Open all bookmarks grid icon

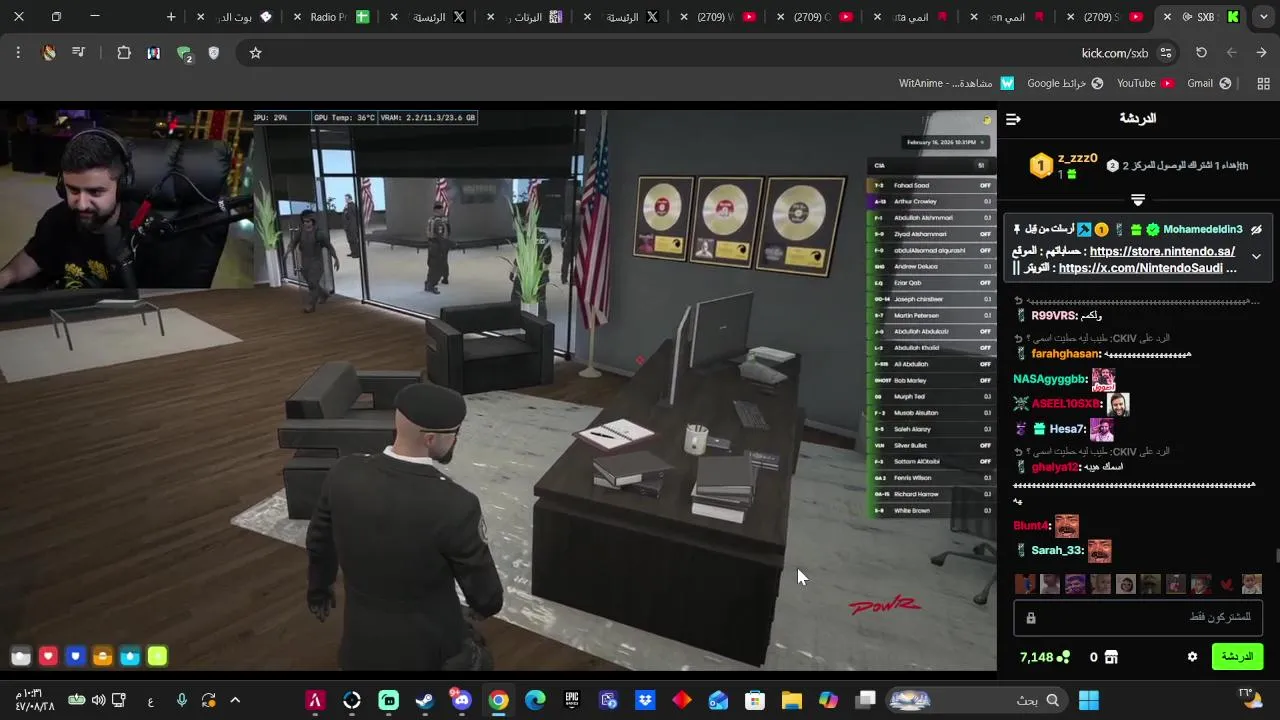point(1263,83)
